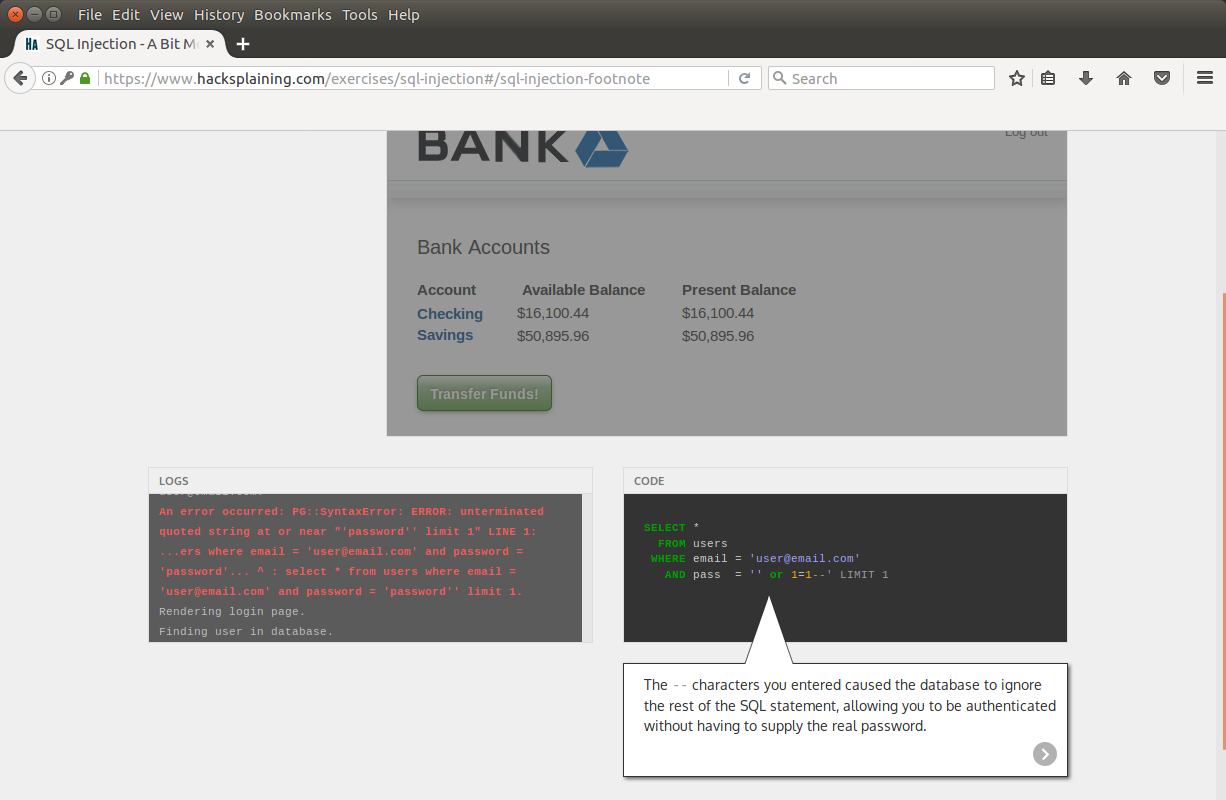Image resolution: width=1226 pixels, height=800 pixels.
Task: Open the hamburger menu
Action: (1204, 78)
